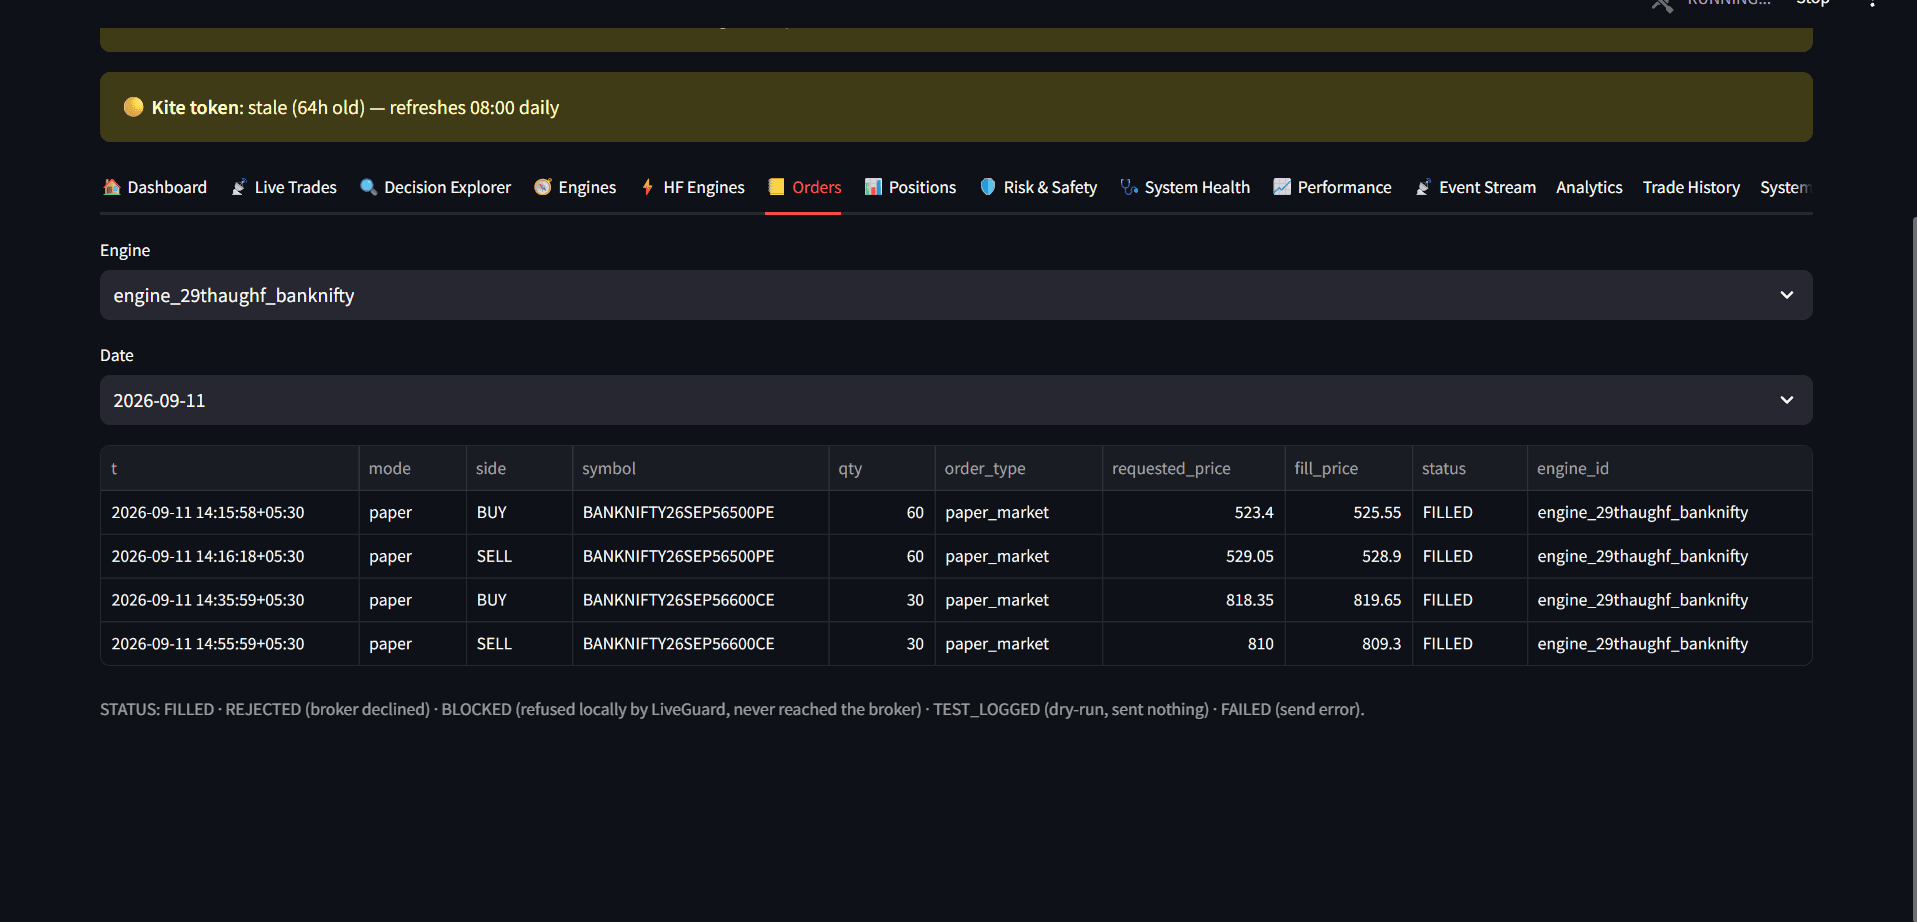Image resolution: width=1917 pixels, height=922 pixels.
Task: Select fill price 528.9 cell
Action: (x=1348, y=556)
